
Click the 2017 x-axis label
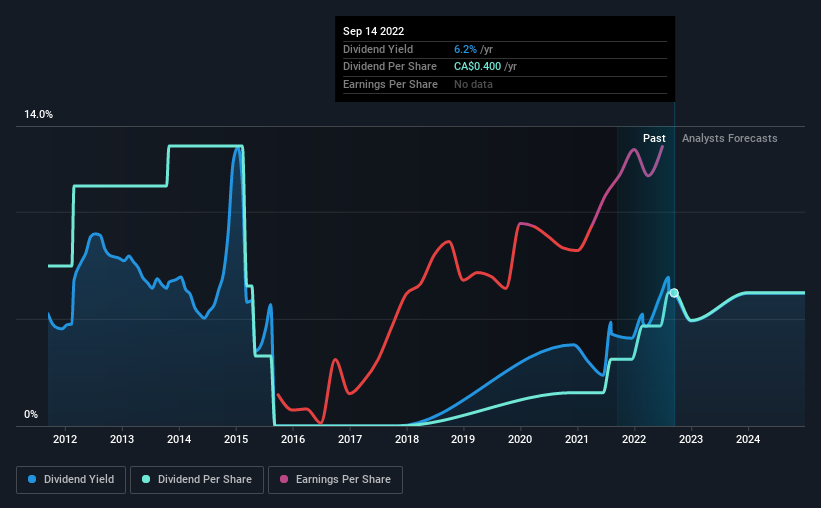(x=350, y=439)
